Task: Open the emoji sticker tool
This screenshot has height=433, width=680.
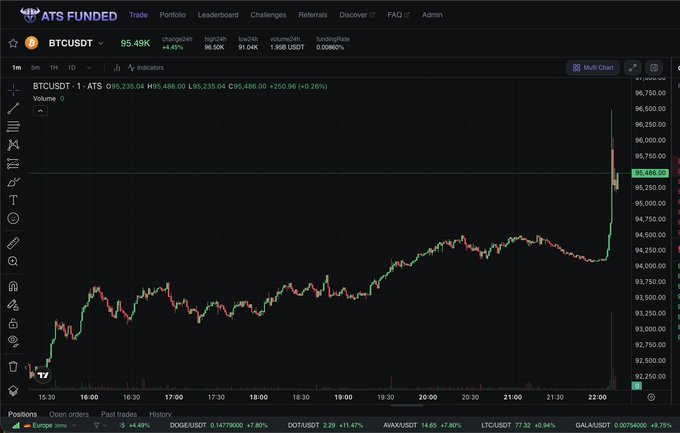Action: pyautogui.click(x=13, y=218)
